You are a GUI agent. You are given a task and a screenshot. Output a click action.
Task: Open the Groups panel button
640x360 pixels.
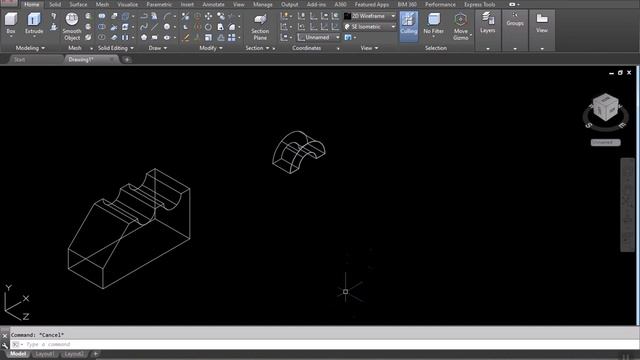(515, 20)
